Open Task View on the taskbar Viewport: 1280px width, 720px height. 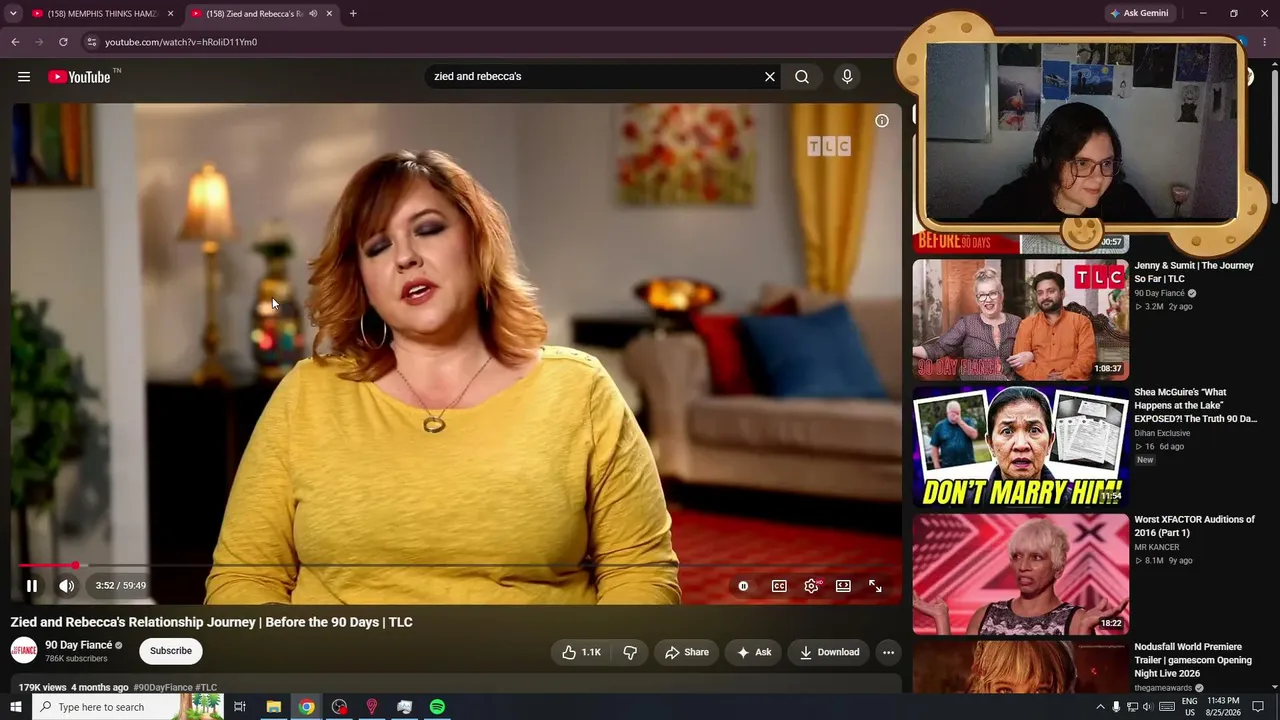tap(240, 707)
